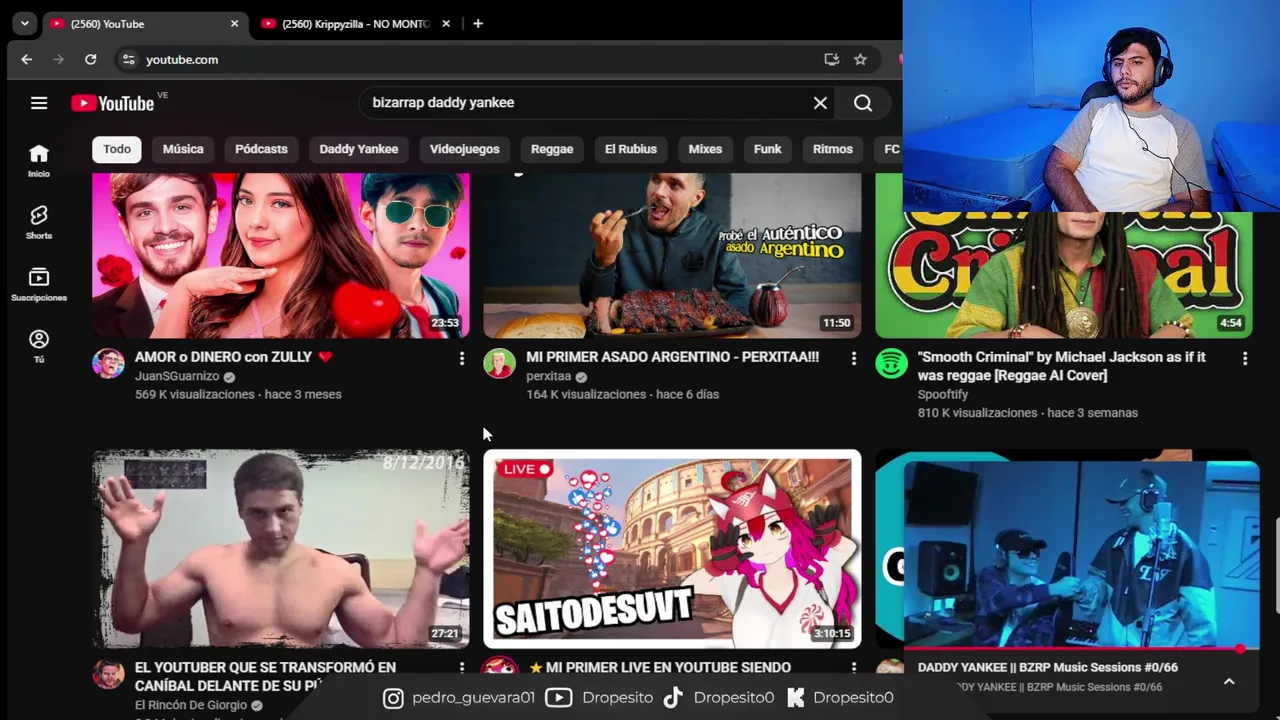Click the miniplayer video of BZRP session

pyautogui.click(x=1081, y=555)
